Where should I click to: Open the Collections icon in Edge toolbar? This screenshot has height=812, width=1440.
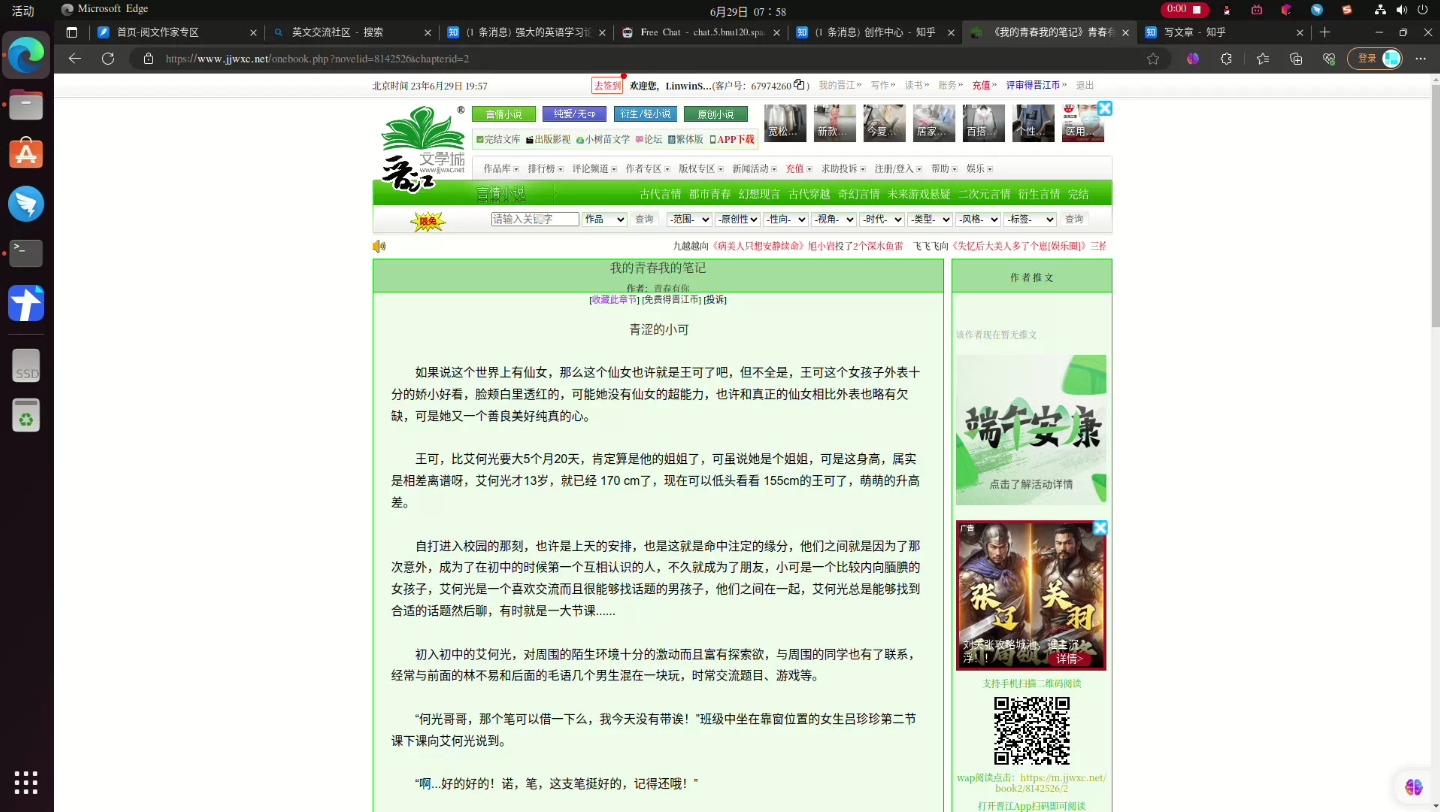click(x=1296, y=58)
